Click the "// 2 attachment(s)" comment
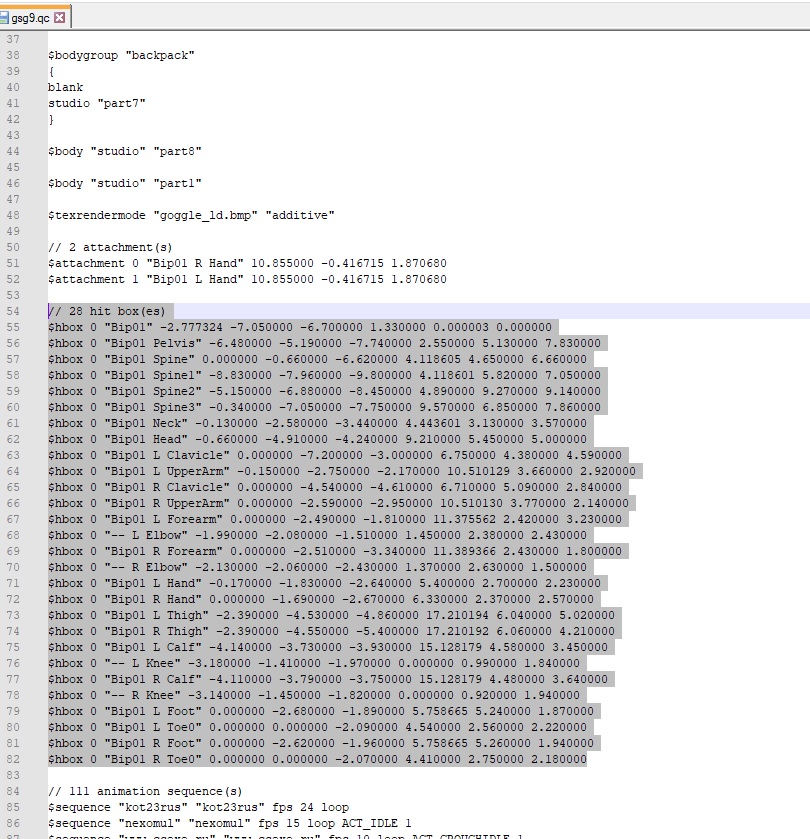The width and height of the screenshot is (810, 839). (110, 247)
